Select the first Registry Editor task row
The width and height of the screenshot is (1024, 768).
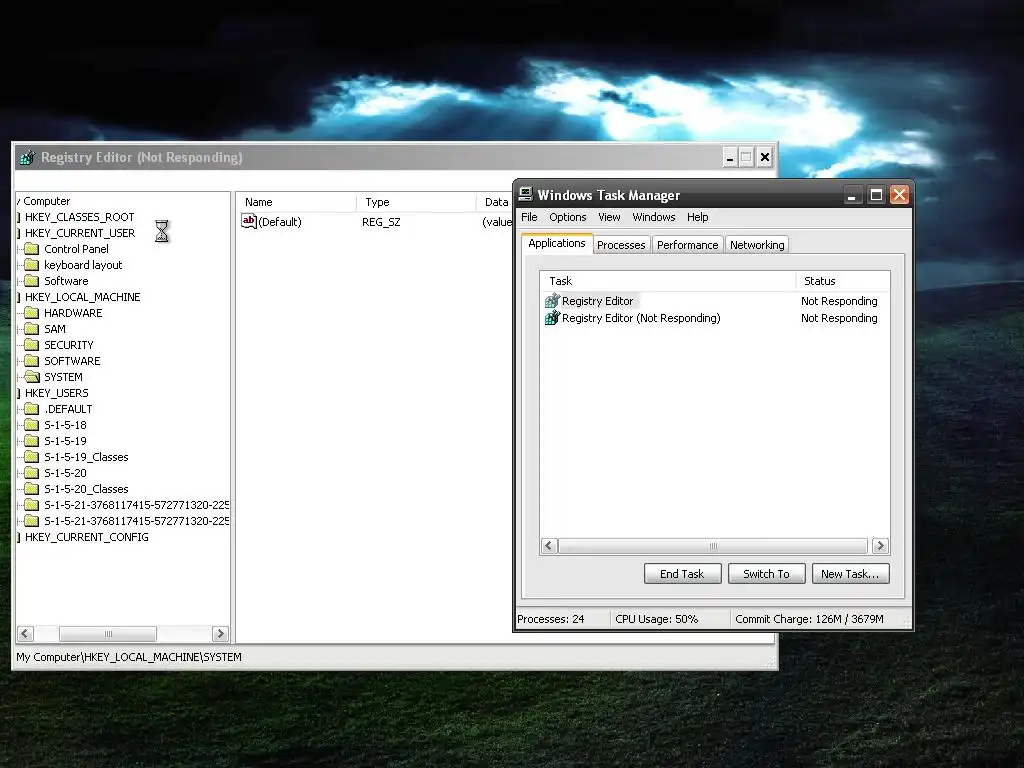[716, 301]
